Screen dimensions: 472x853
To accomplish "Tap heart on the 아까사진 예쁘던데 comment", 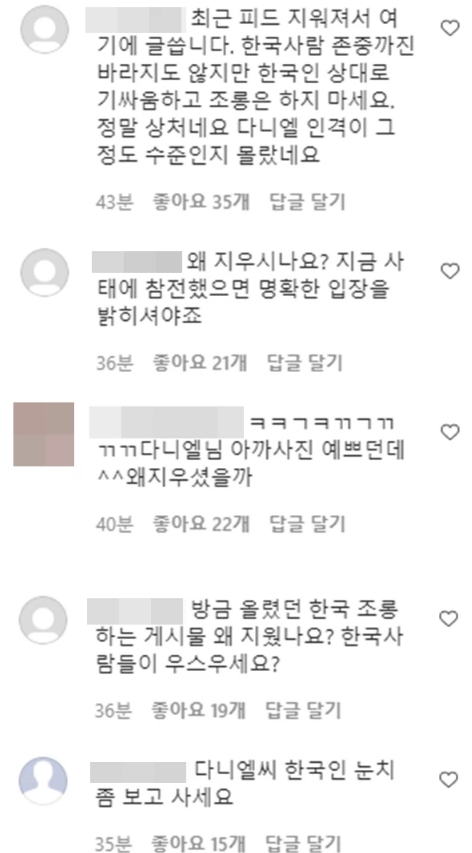I will [x=450, y=432].
